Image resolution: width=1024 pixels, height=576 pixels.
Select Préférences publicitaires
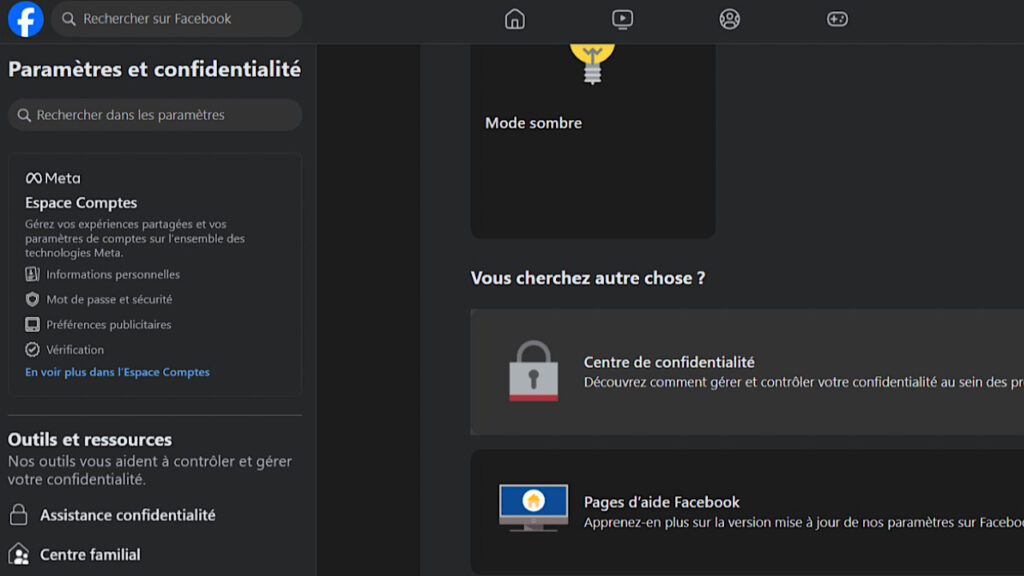point(108,324)
